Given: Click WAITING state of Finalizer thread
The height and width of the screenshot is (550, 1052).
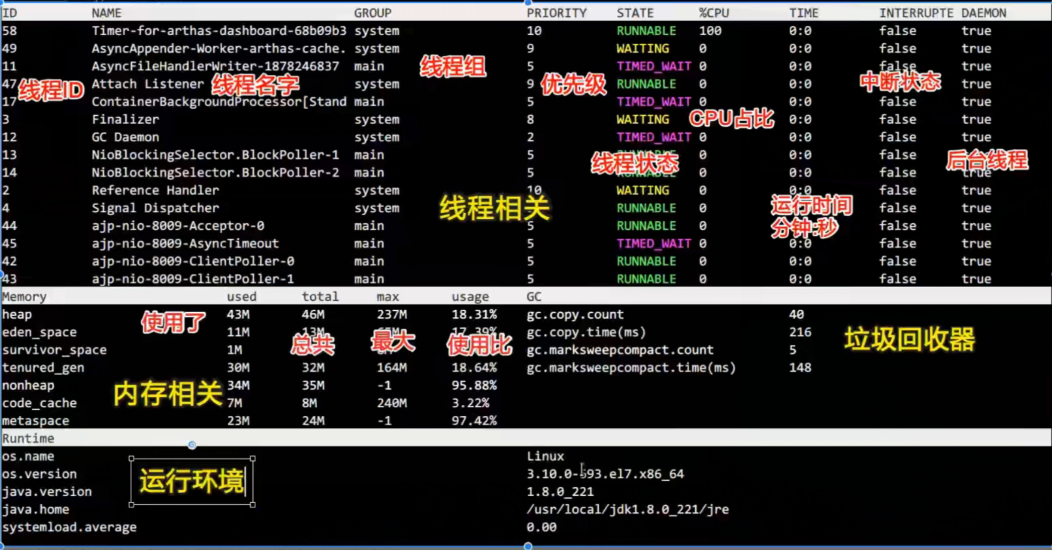Looking at the screenshot, I should click(643, 119).
